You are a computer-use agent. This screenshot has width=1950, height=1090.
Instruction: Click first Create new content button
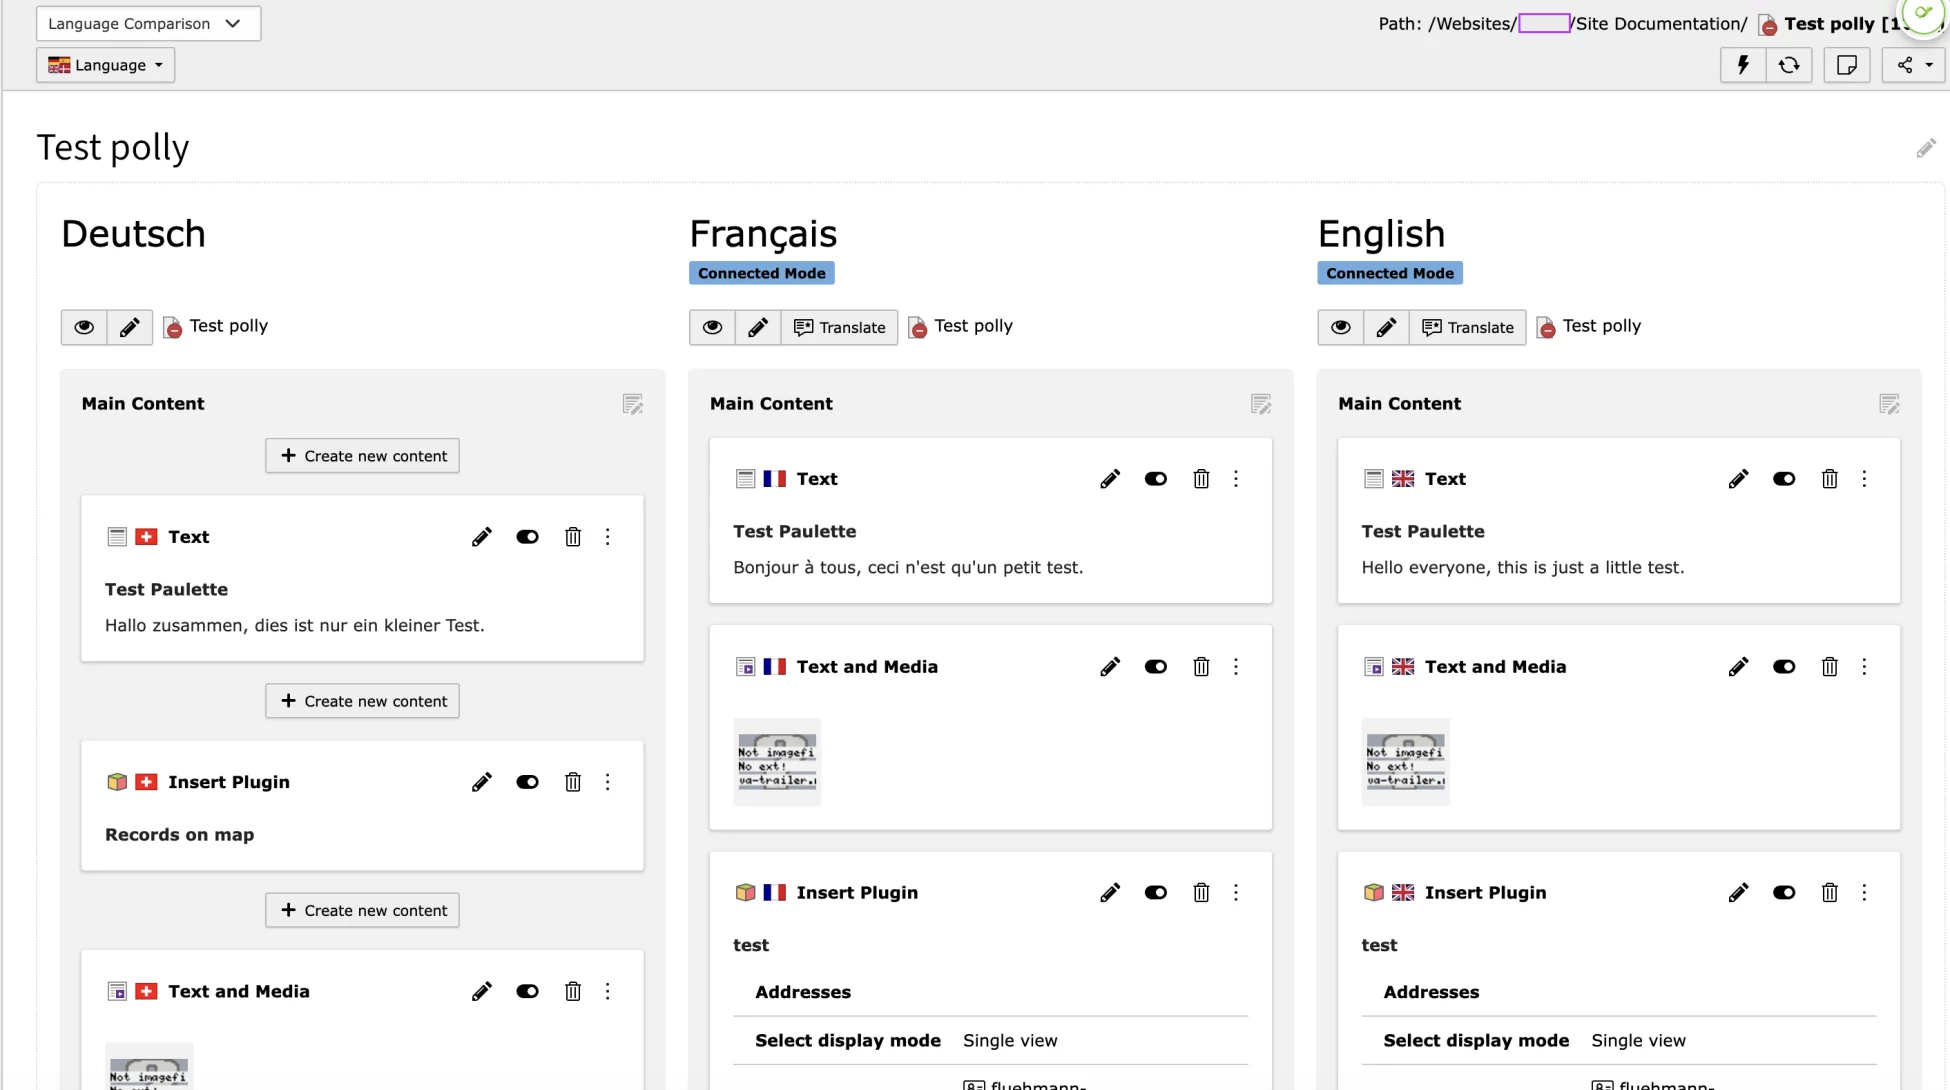(362, 456)
